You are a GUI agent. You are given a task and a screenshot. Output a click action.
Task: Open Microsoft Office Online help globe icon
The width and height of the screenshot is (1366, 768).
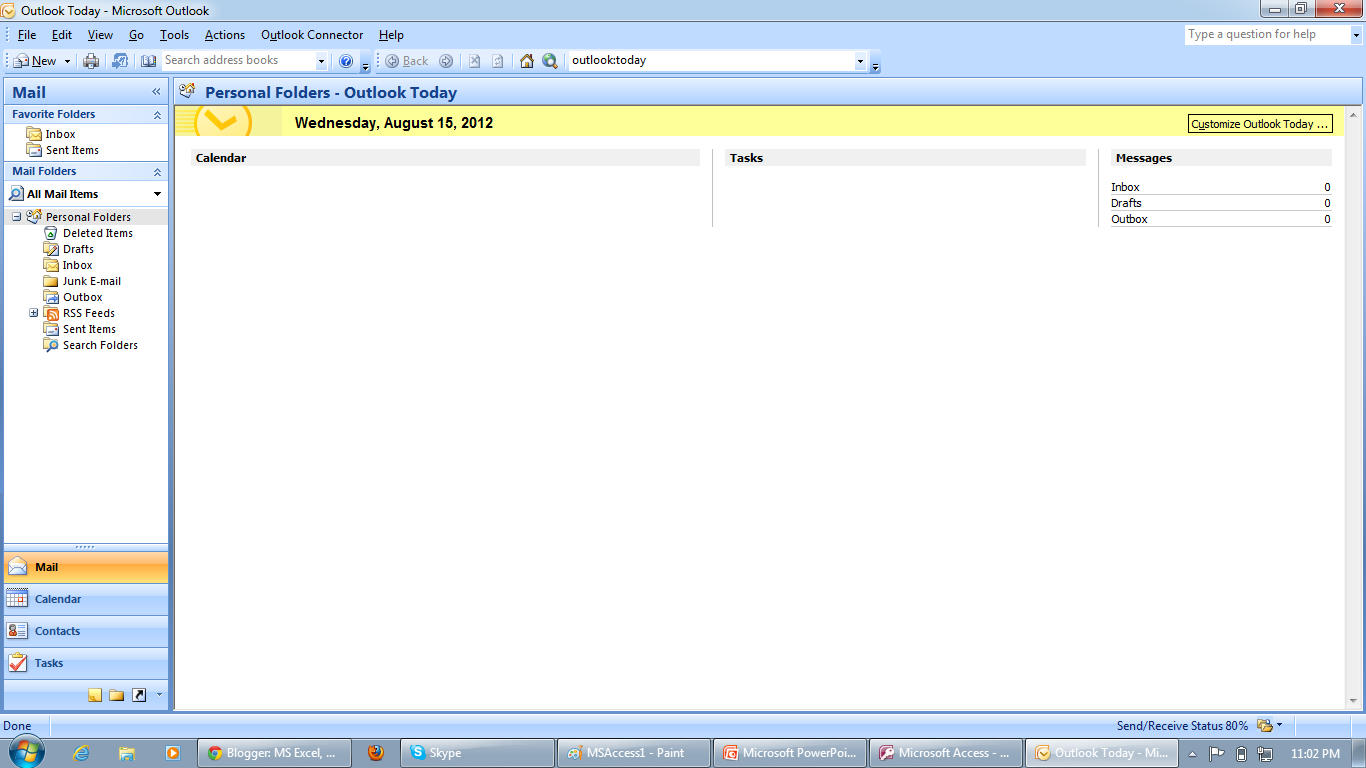(x=550, y=61)
